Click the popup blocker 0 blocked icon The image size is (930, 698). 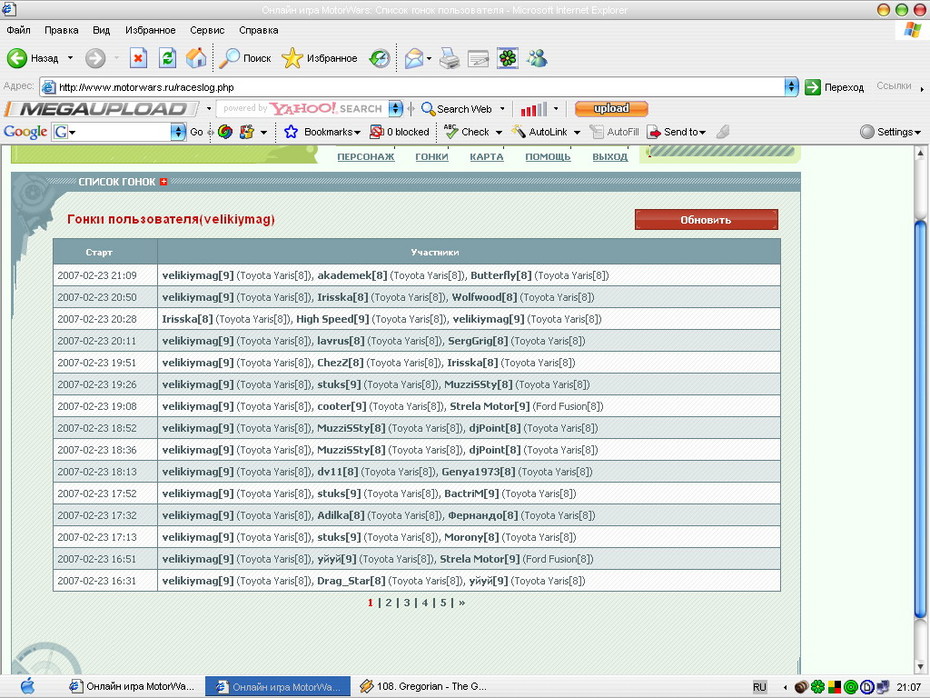377,132
